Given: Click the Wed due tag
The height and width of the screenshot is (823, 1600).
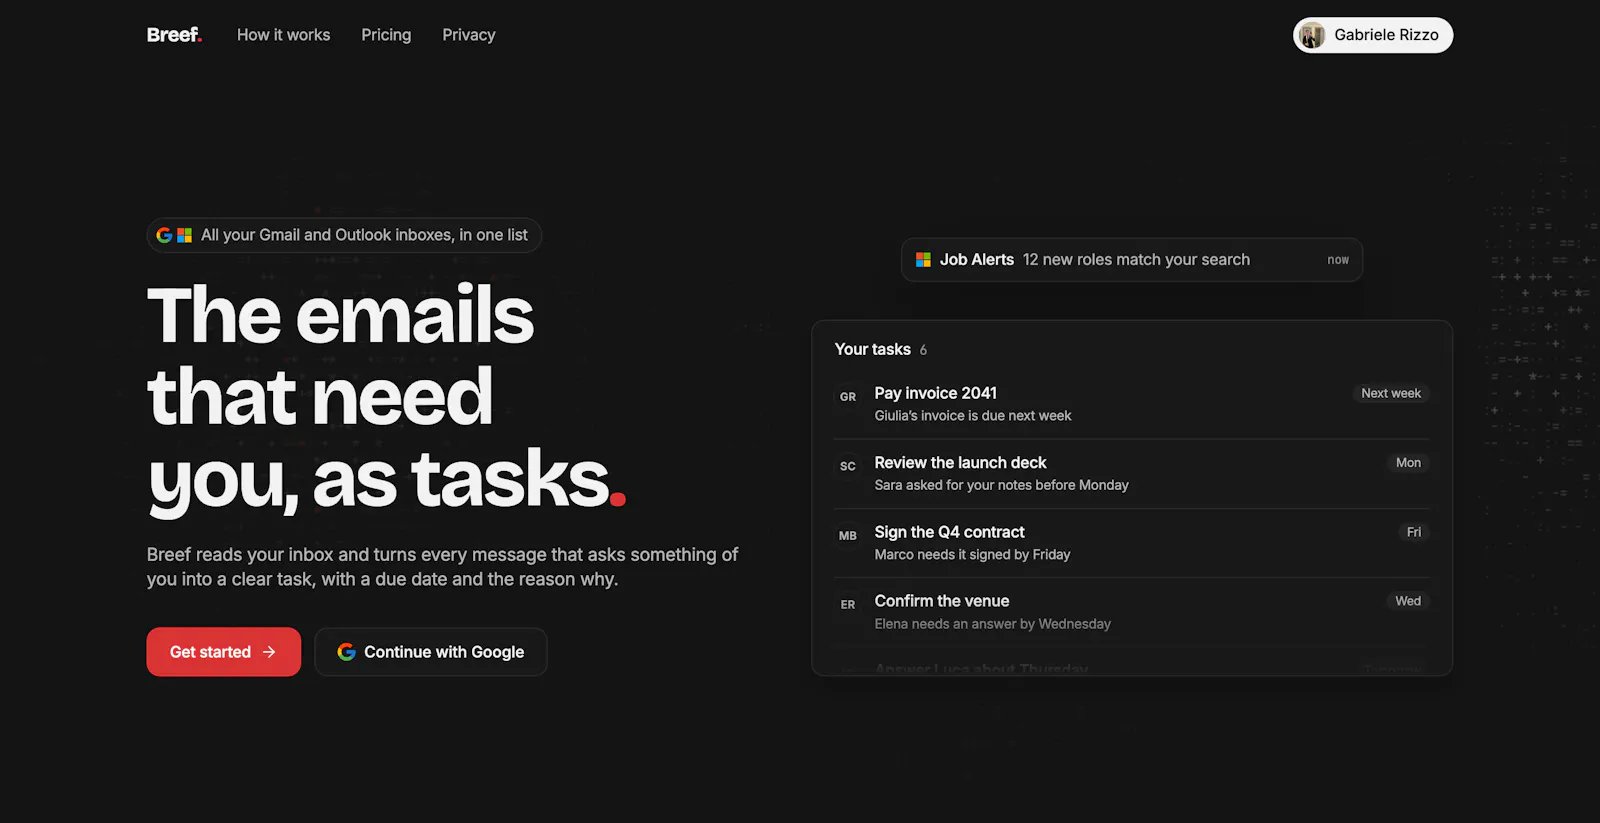Looking at the screenshot, I should 1408,601.
